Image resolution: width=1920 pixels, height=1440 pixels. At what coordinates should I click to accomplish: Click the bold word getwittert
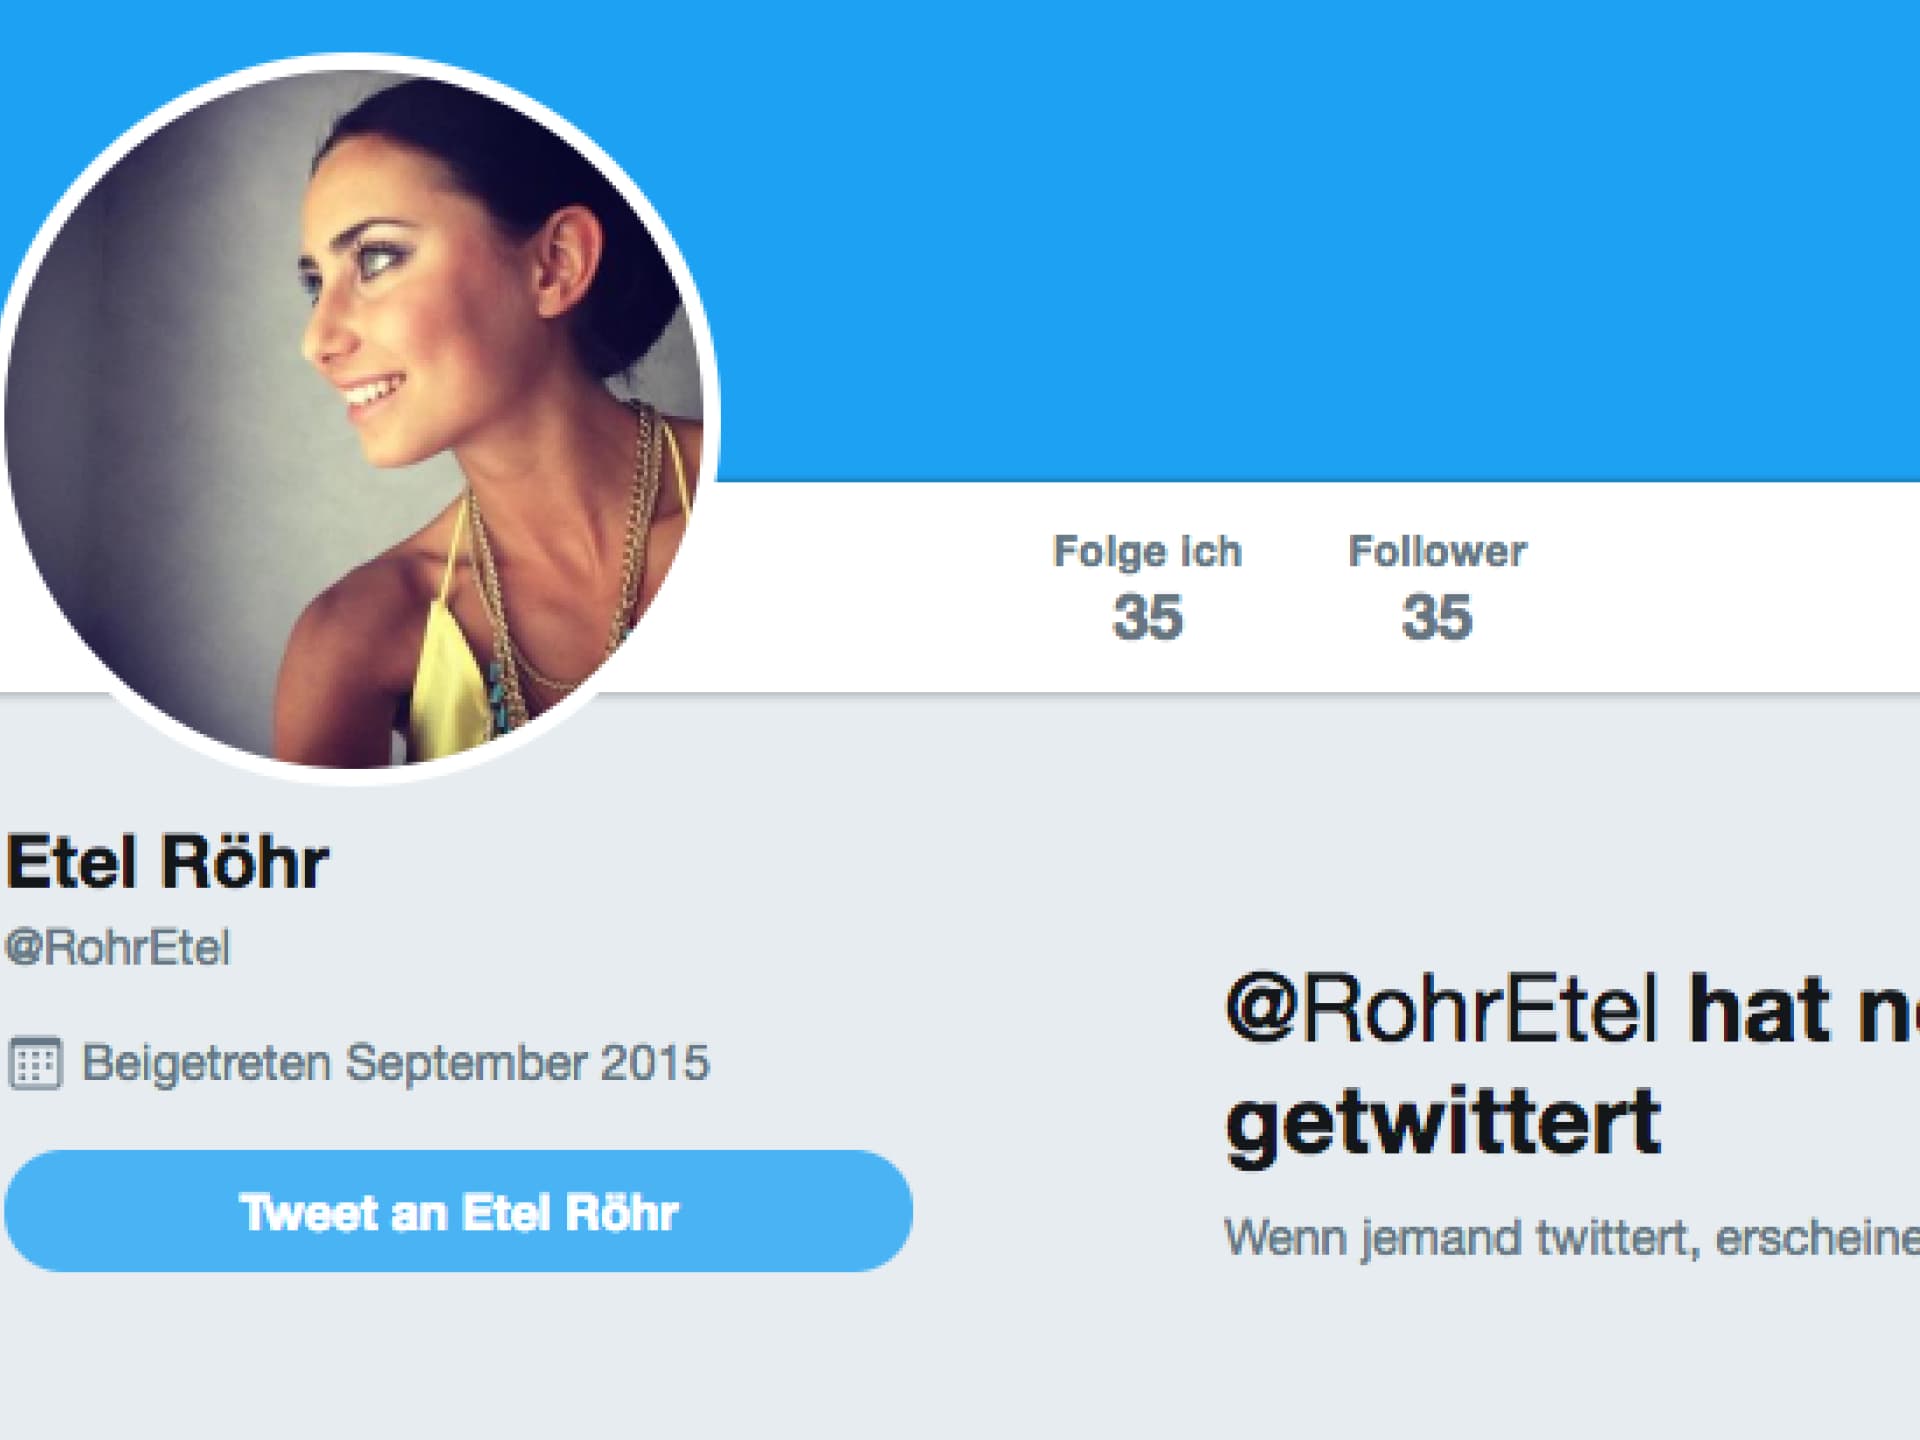coord(1443,1124)
